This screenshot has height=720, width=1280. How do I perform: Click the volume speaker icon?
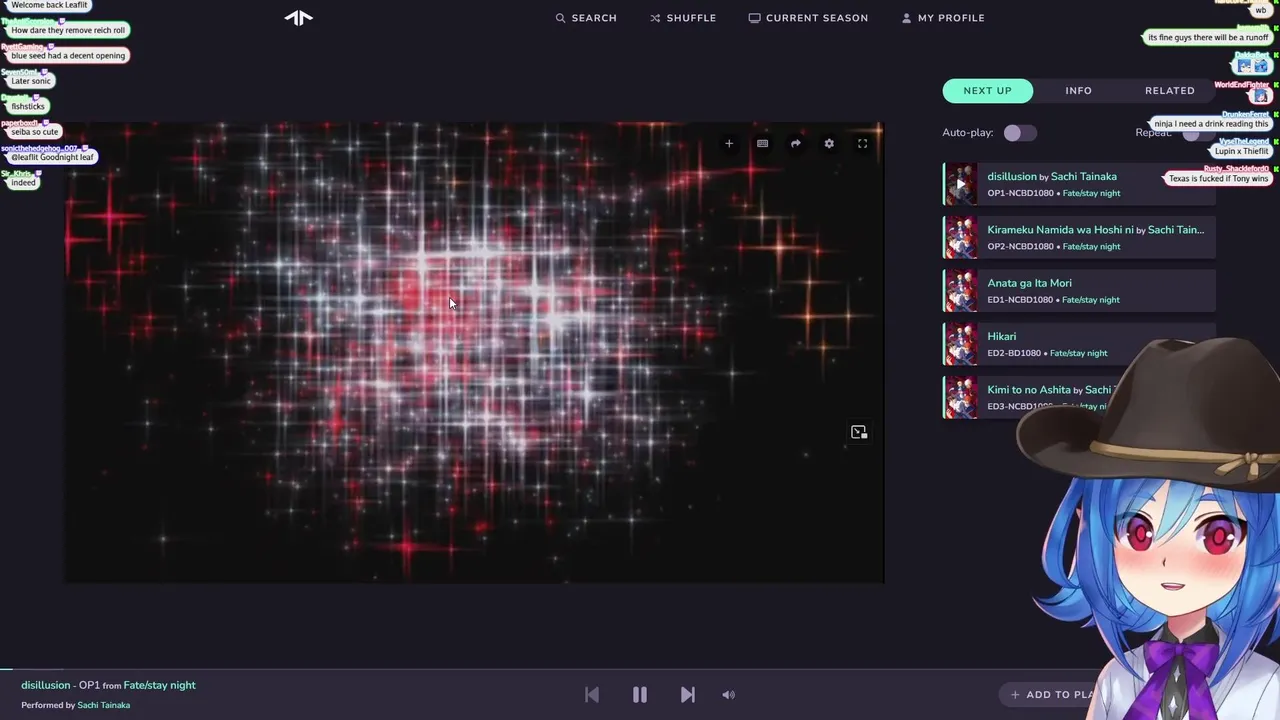728,695
